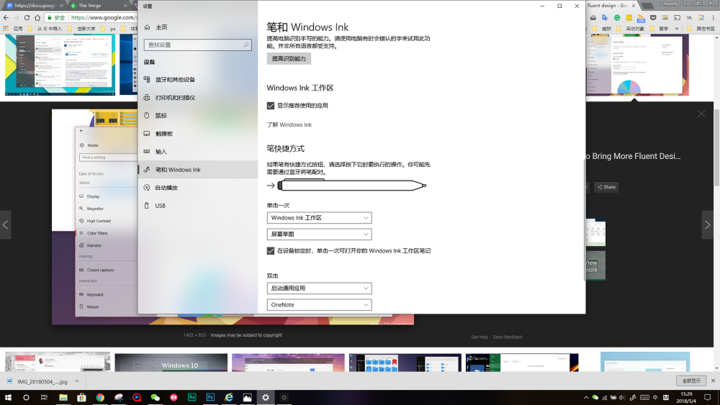This screenshot has height=405, width=720.
Task: Open the USB settings icon
Action: point(147,206)
